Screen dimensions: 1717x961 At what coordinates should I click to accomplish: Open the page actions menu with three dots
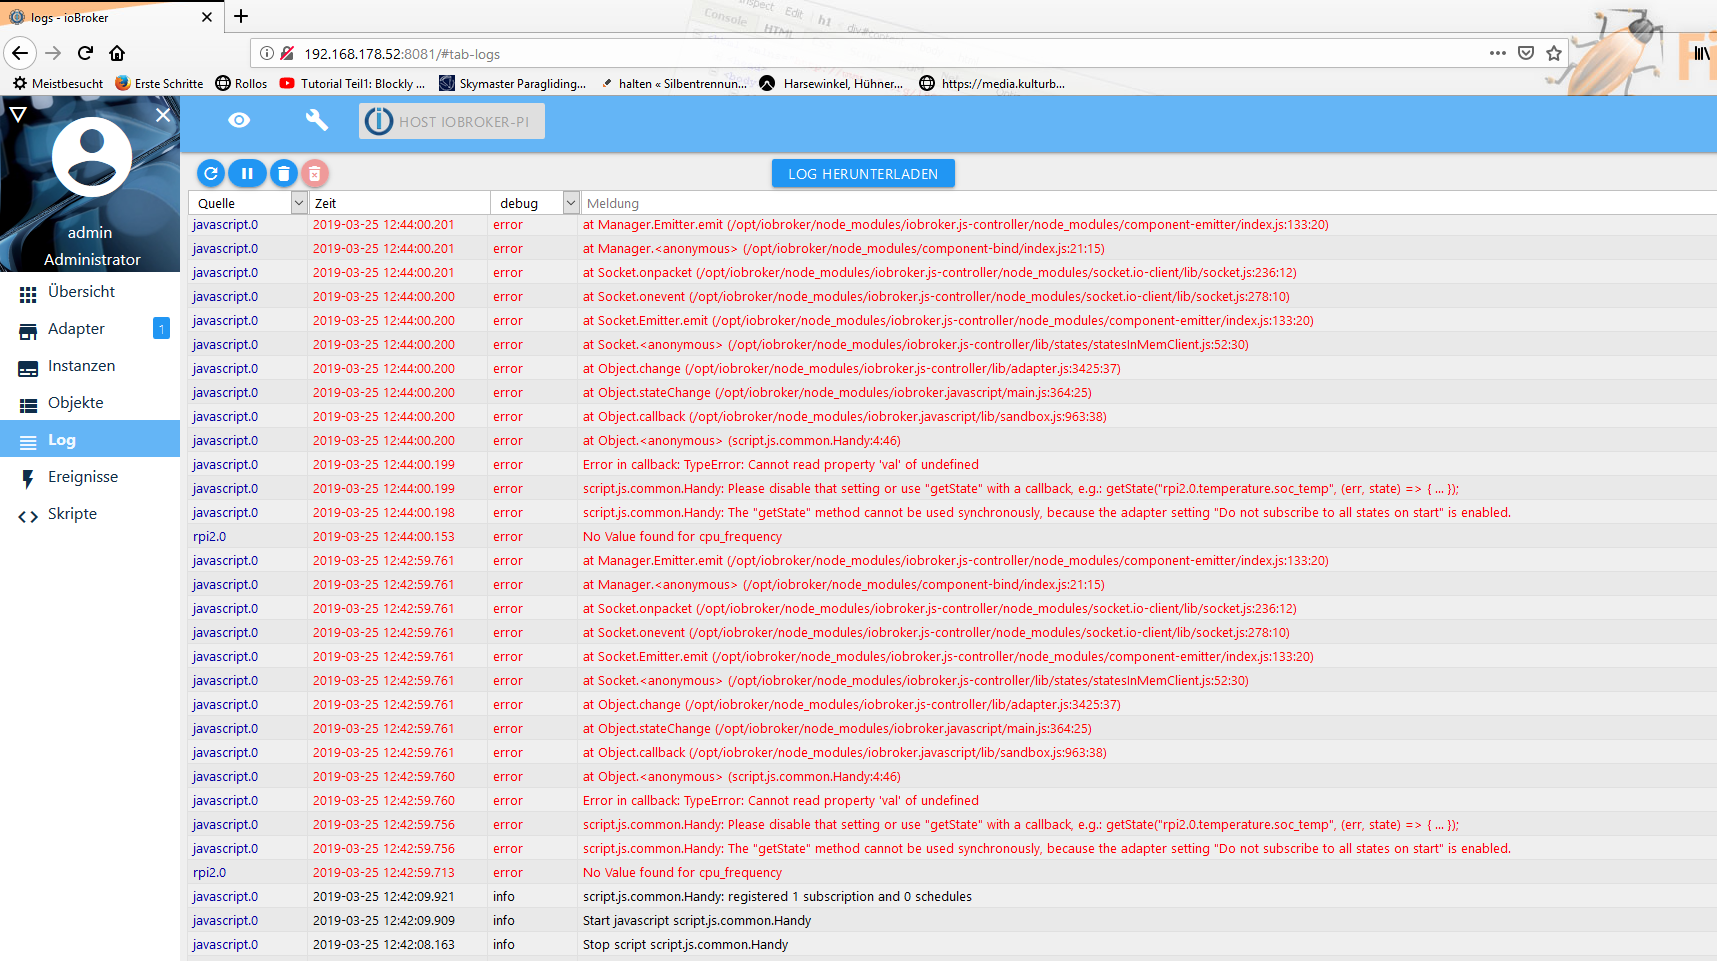pos(1497,53)
